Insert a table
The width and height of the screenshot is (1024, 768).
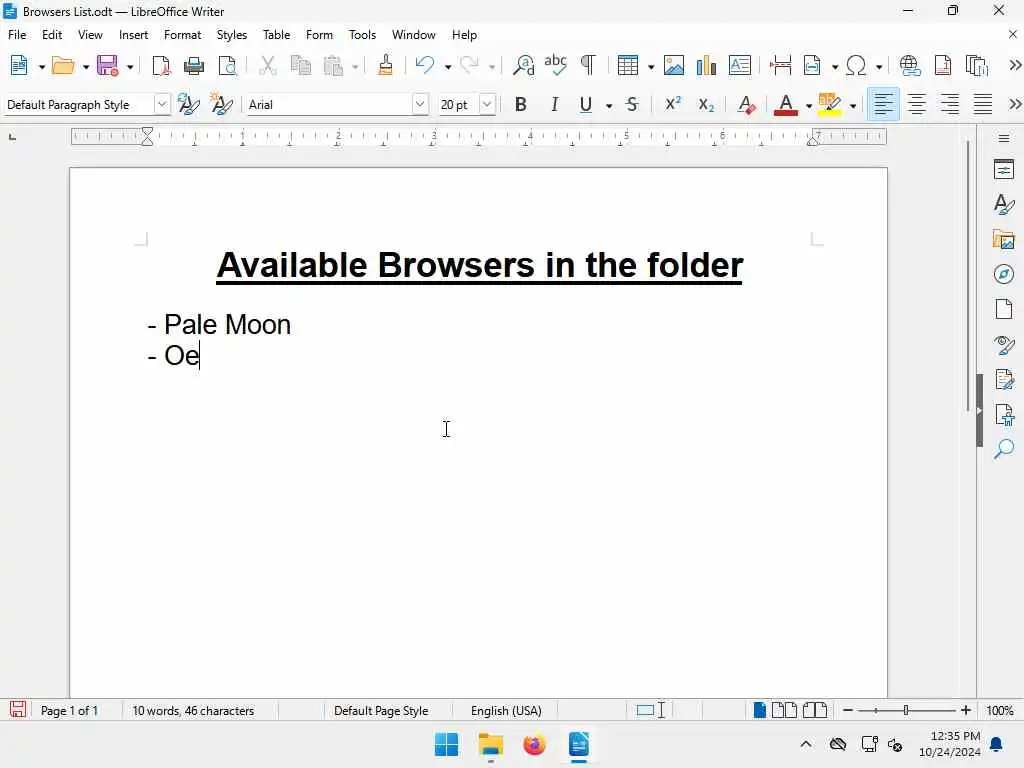(x=628, y=65)
